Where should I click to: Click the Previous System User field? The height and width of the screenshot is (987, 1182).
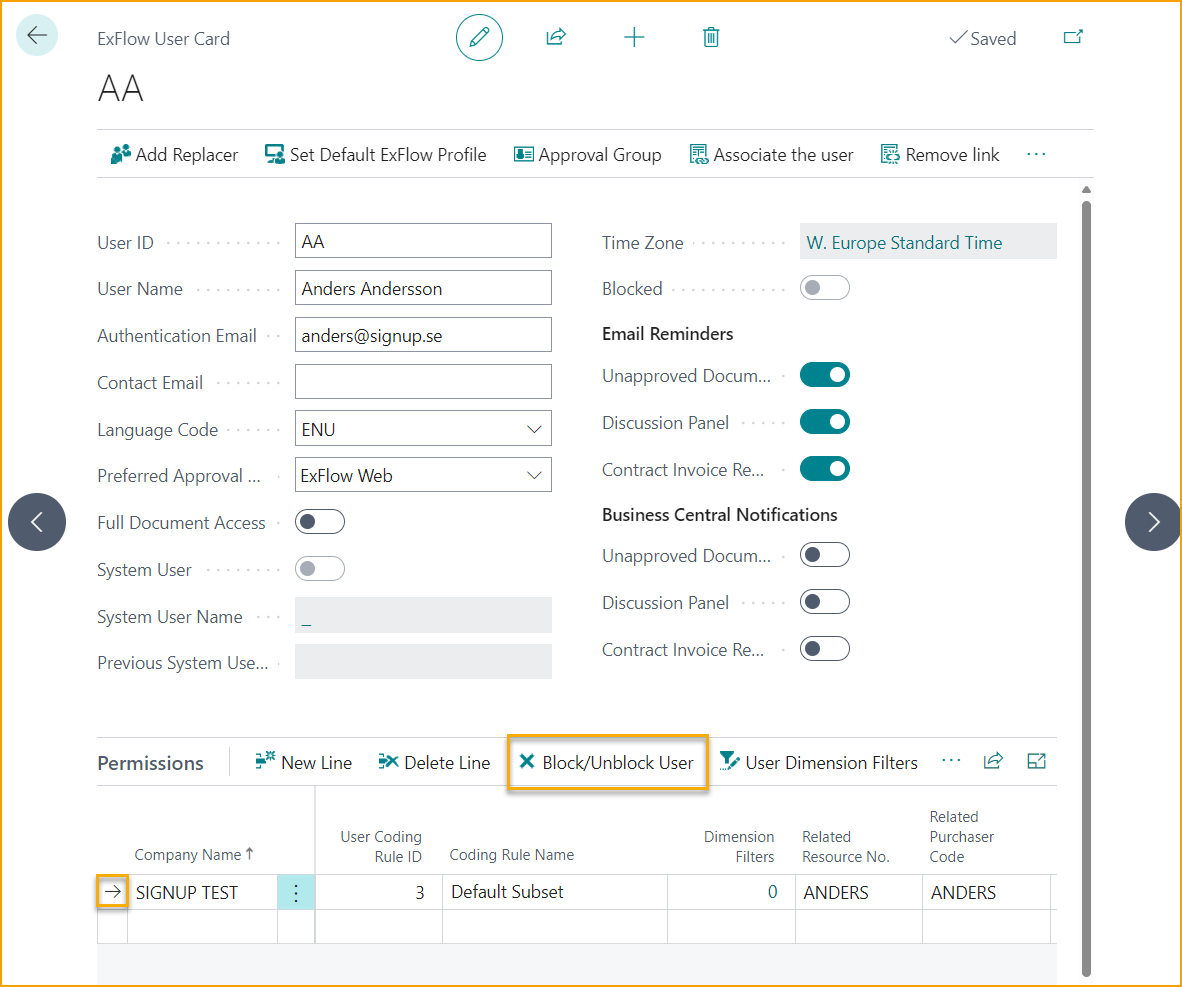(423, 662)
